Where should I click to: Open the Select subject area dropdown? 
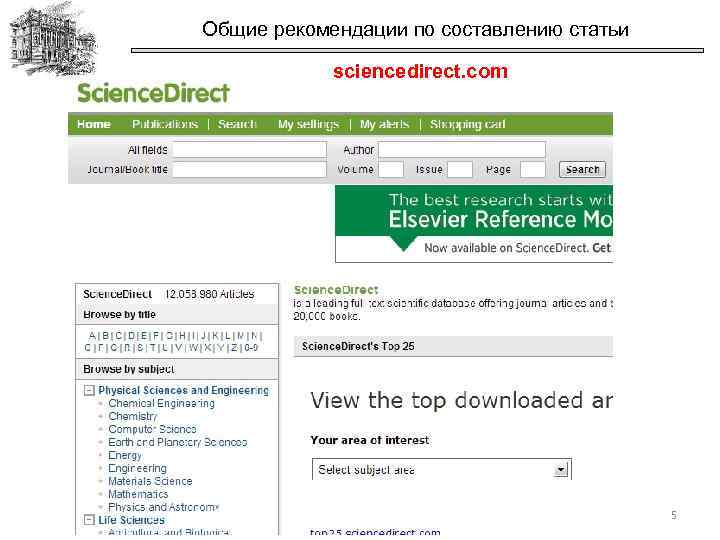442,469
